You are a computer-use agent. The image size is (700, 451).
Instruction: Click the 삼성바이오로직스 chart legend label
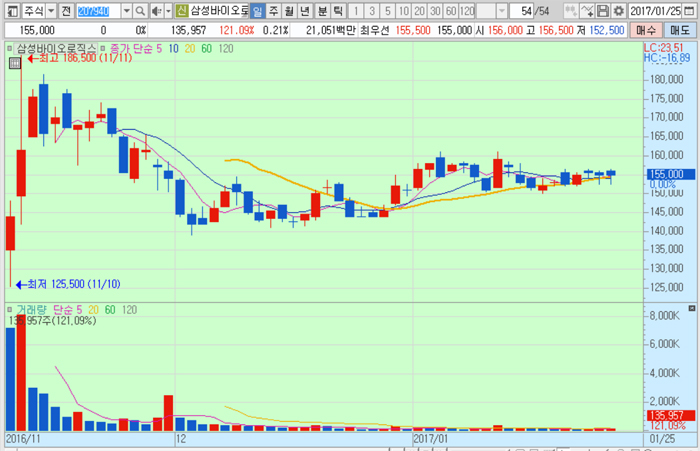coord(56,48)
